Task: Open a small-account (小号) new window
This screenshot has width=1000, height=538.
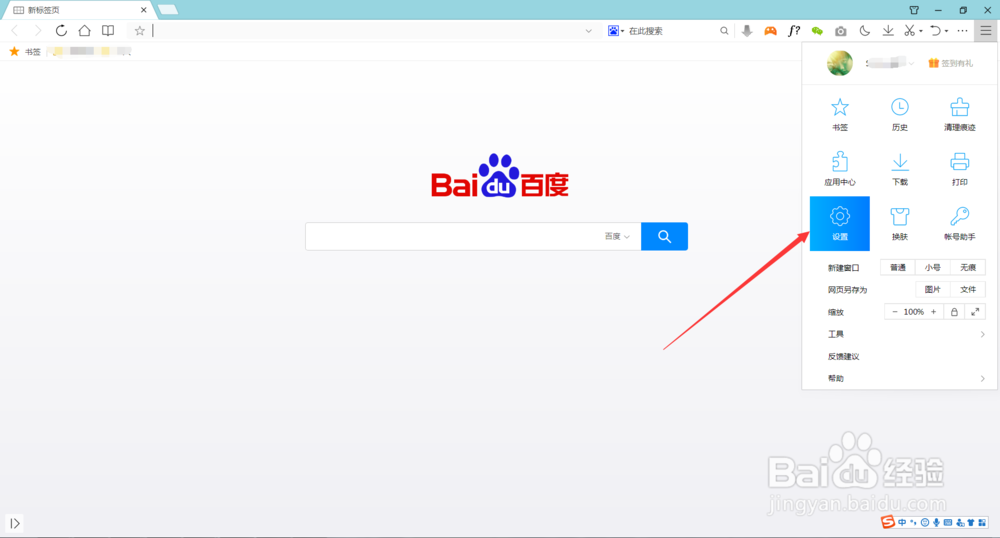Action: click(x=932, y=268)
